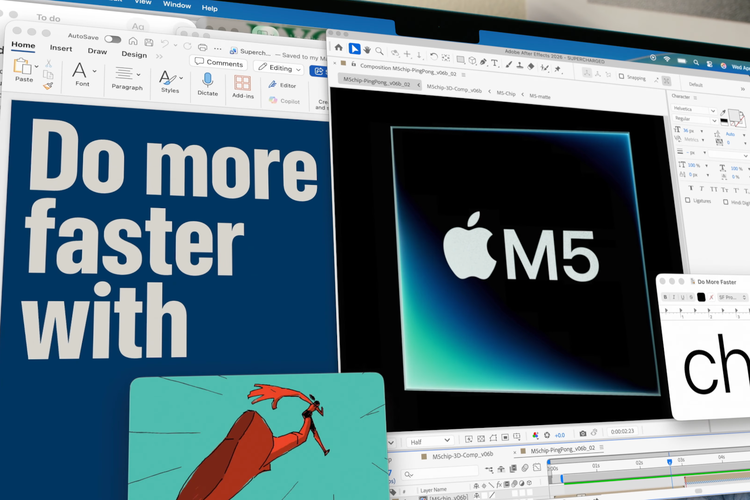
Task: Click the Paste button in Word
Action: pos(22,71)
